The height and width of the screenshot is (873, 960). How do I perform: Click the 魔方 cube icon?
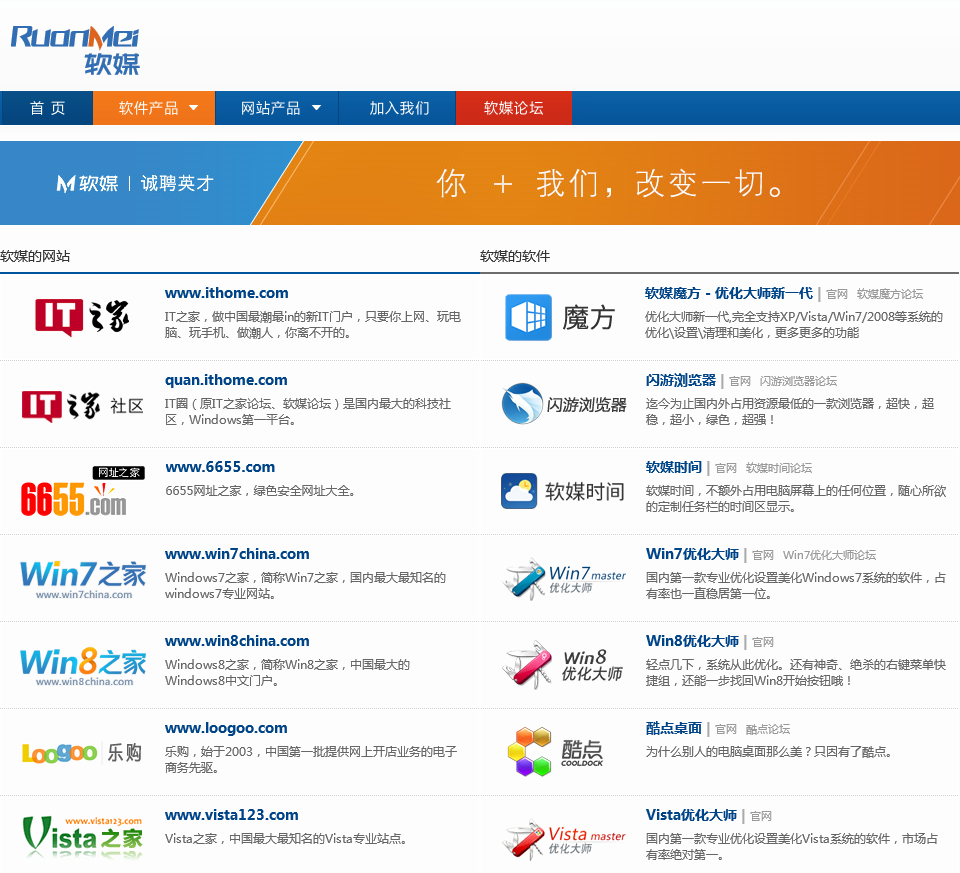click(528, 317)
